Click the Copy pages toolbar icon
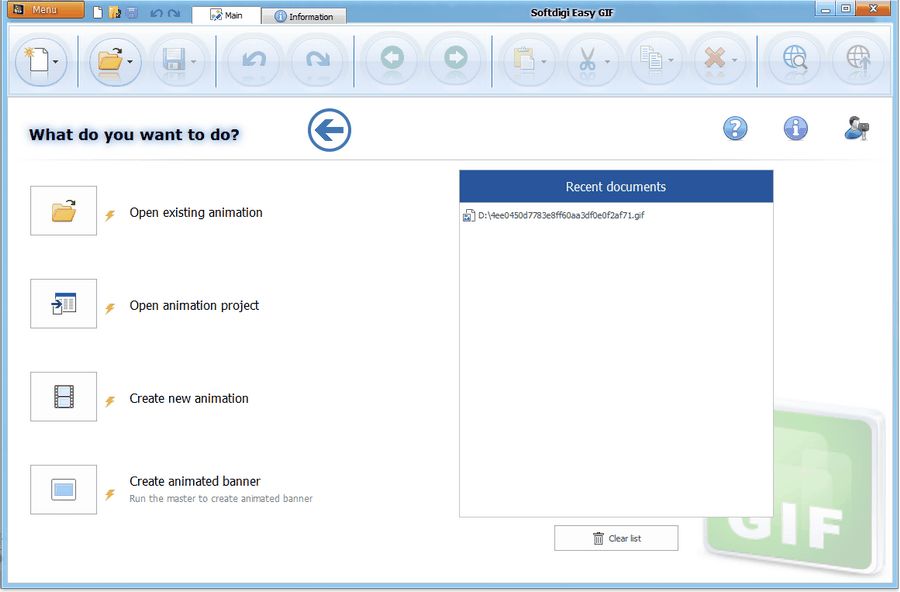Viewport: 900px width, 592px height. 651,58
